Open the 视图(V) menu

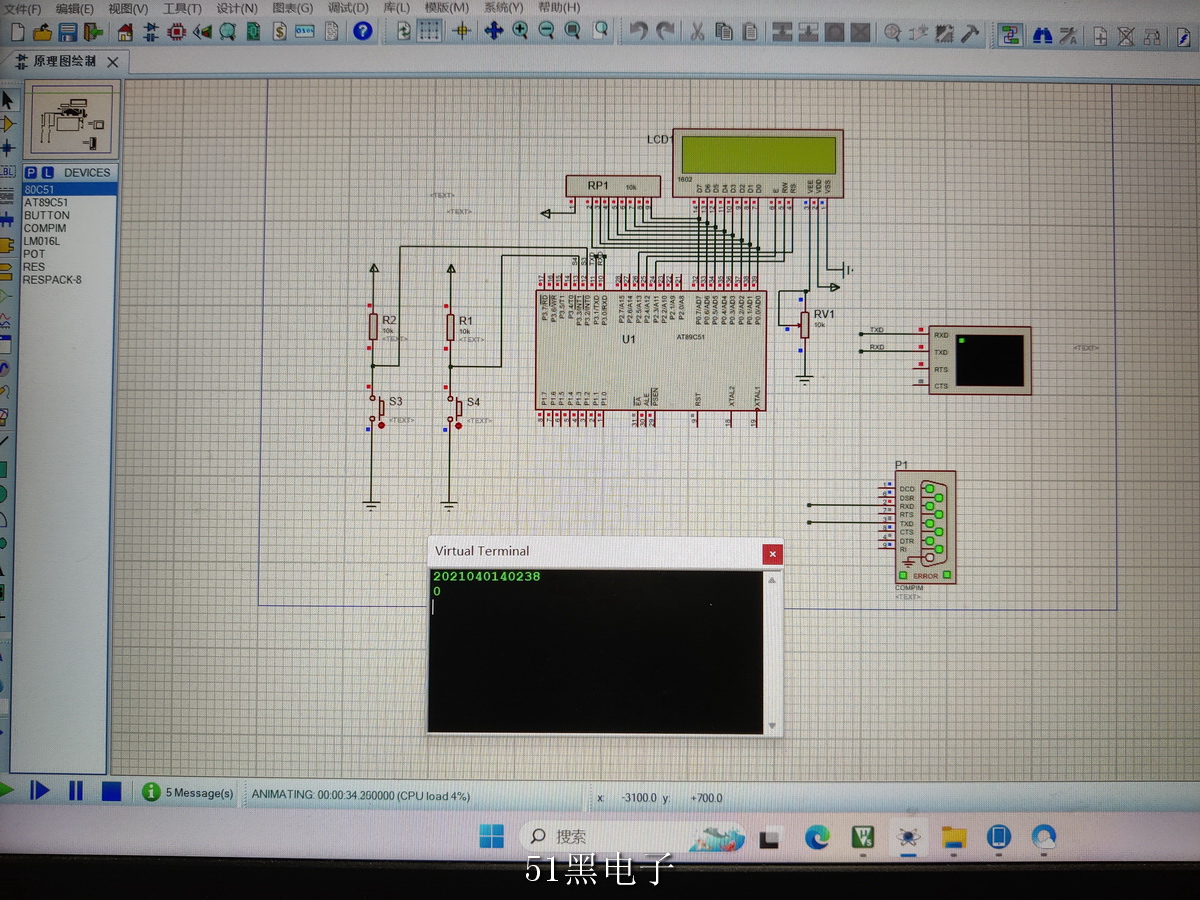(128, 8)
